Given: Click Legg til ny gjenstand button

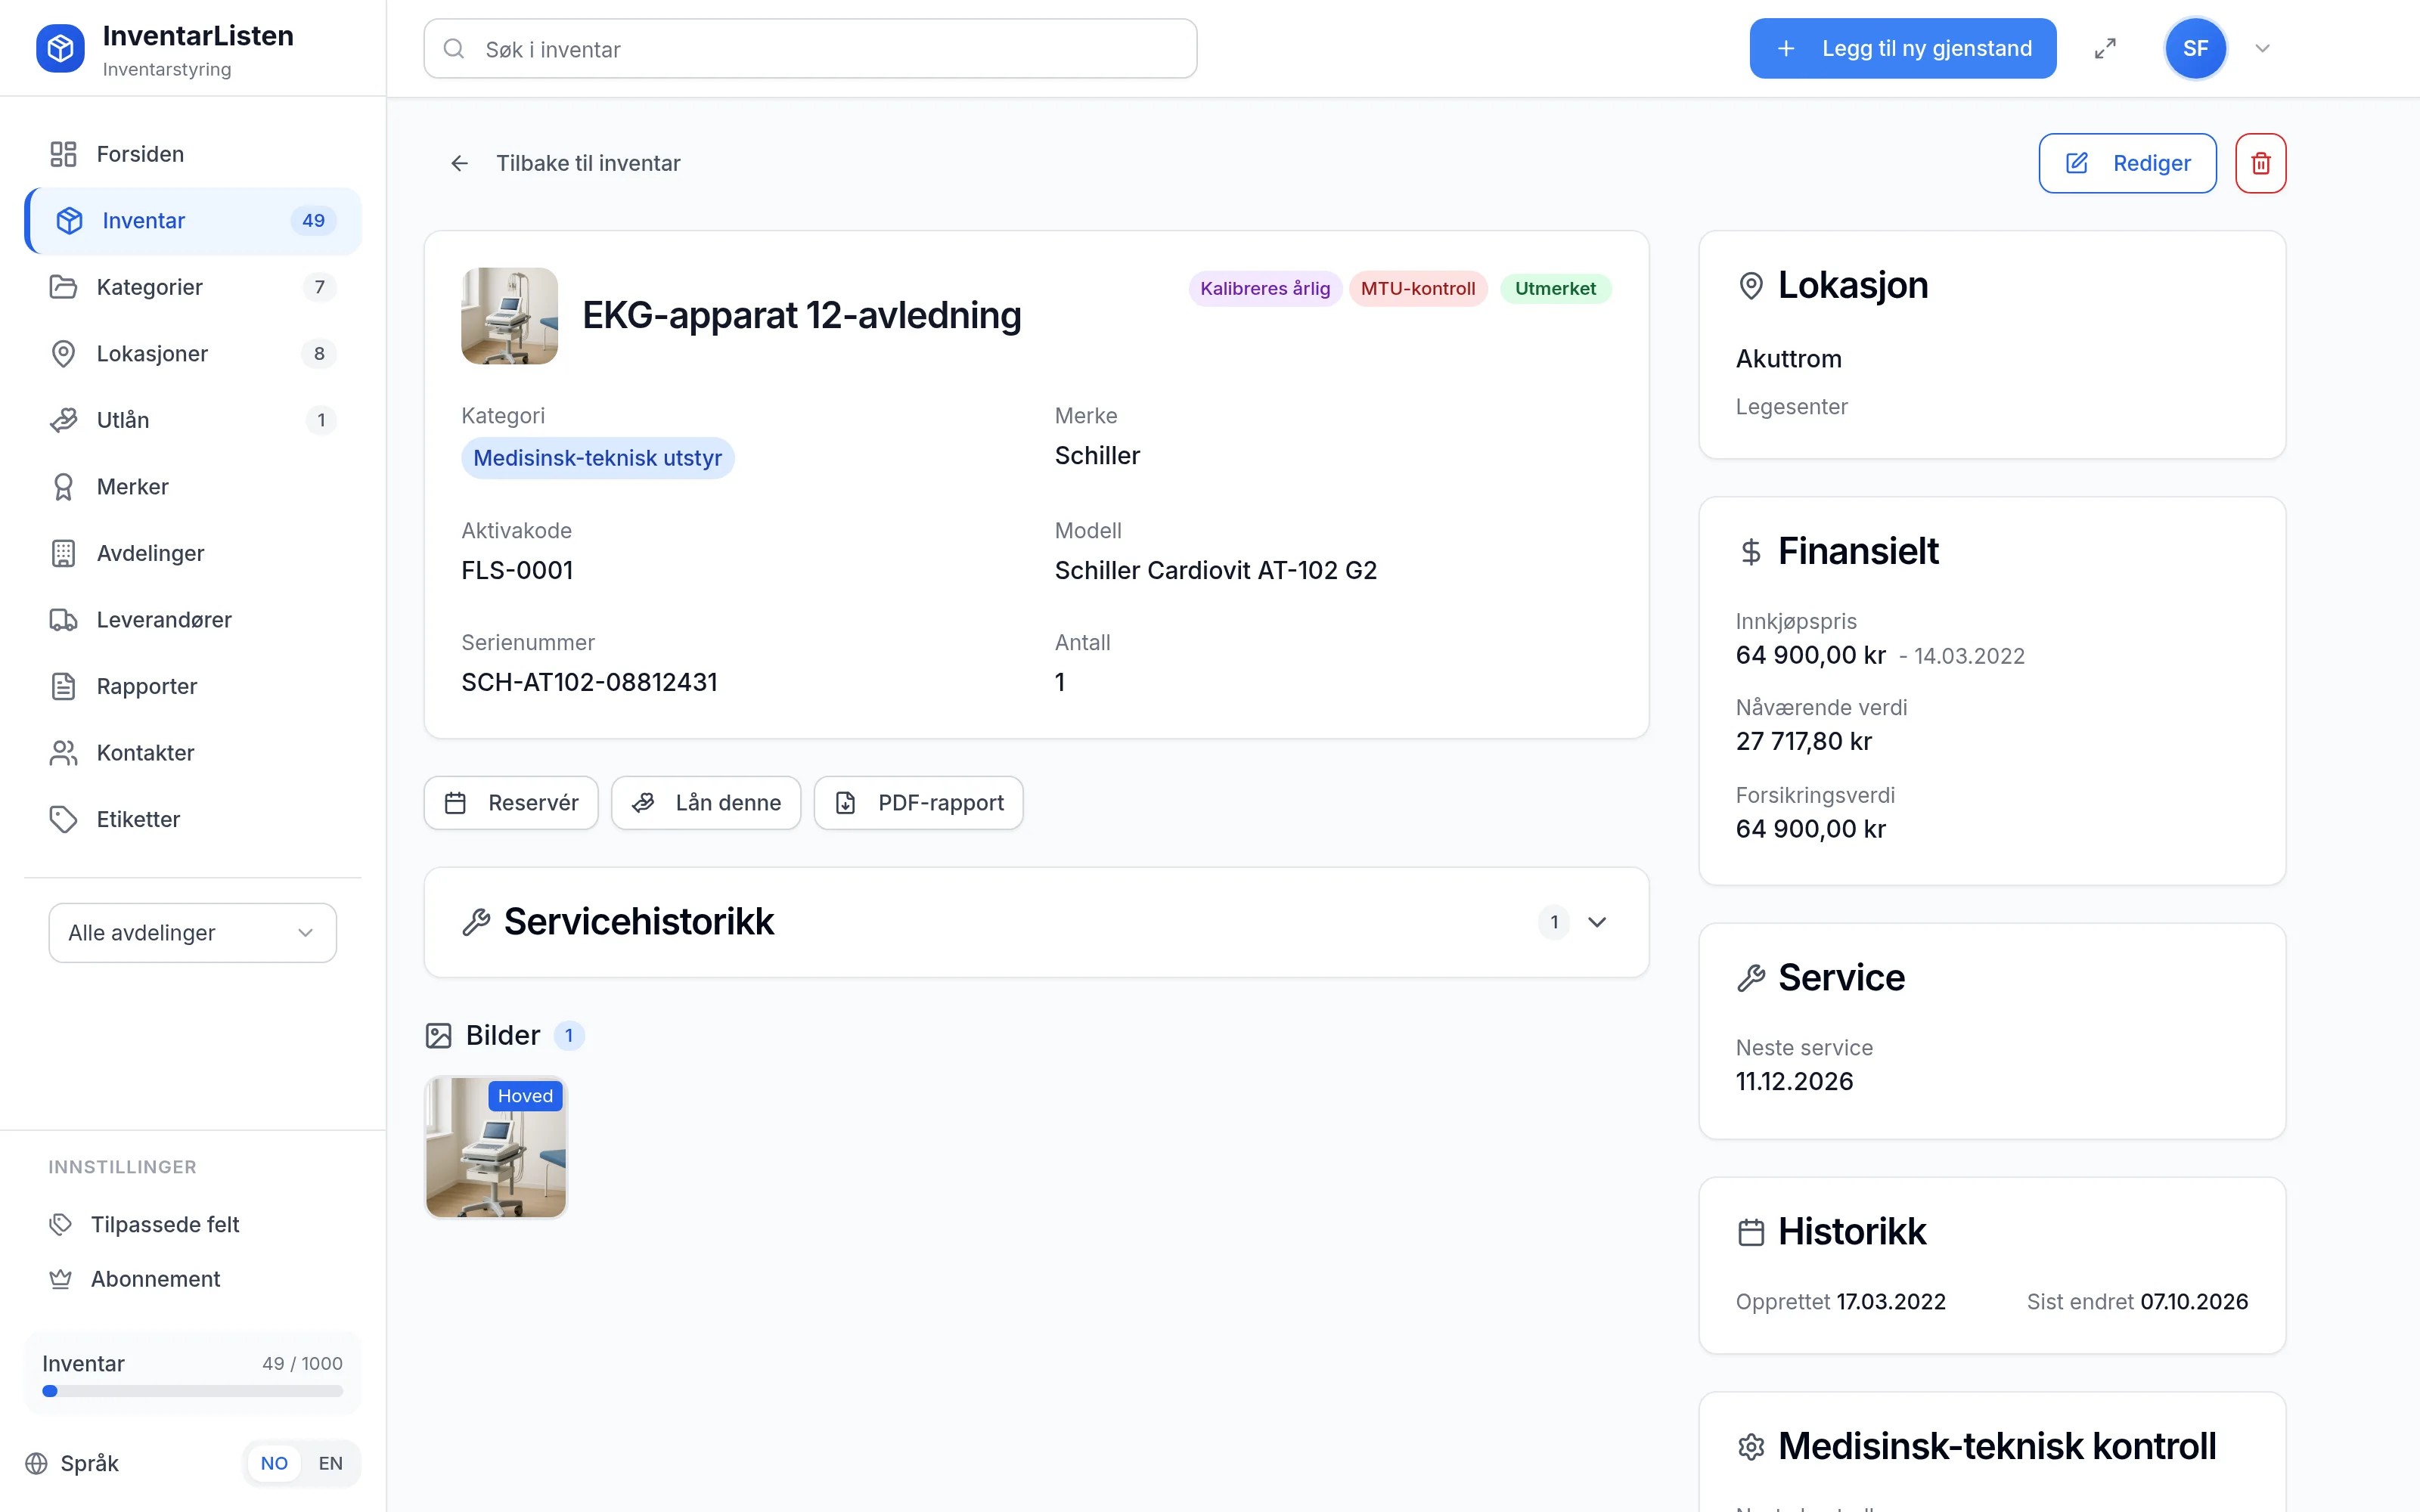Looking at the screenshot, I should point(1902,48).
